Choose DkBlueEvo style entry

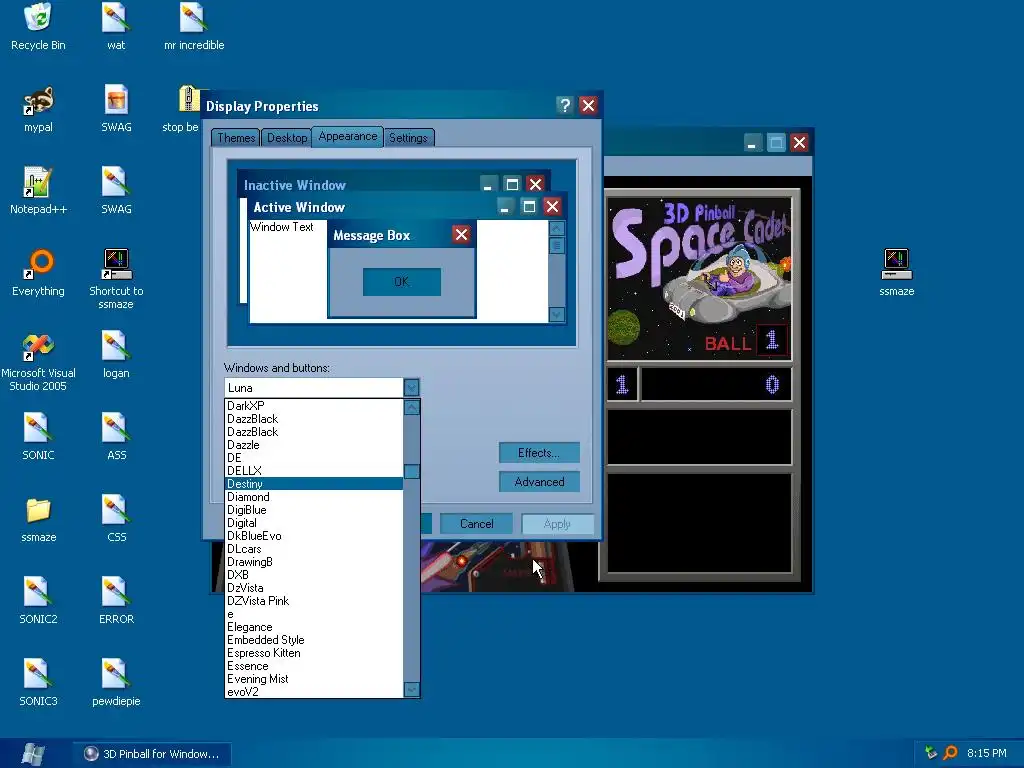[313, 536]
